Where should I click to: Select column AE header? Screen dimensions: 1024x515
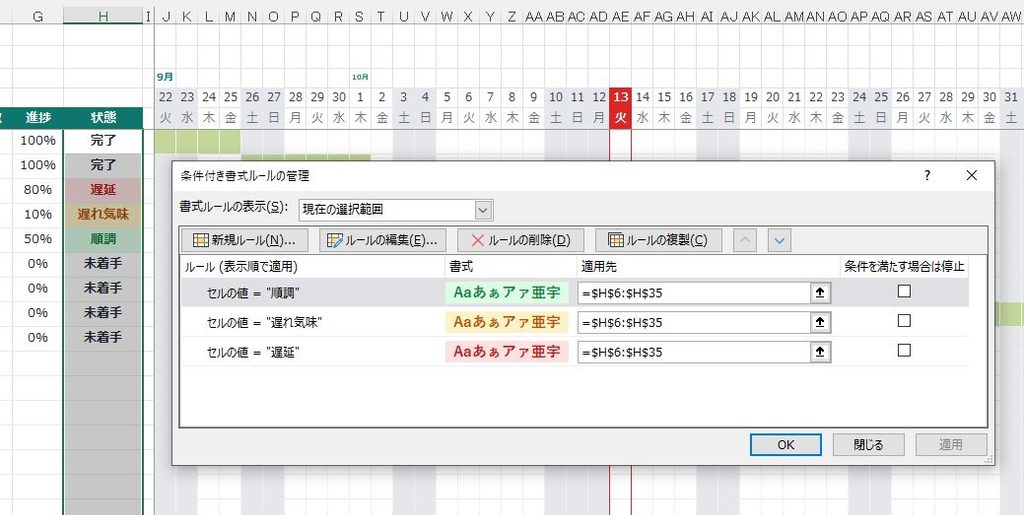pos(620,16)
